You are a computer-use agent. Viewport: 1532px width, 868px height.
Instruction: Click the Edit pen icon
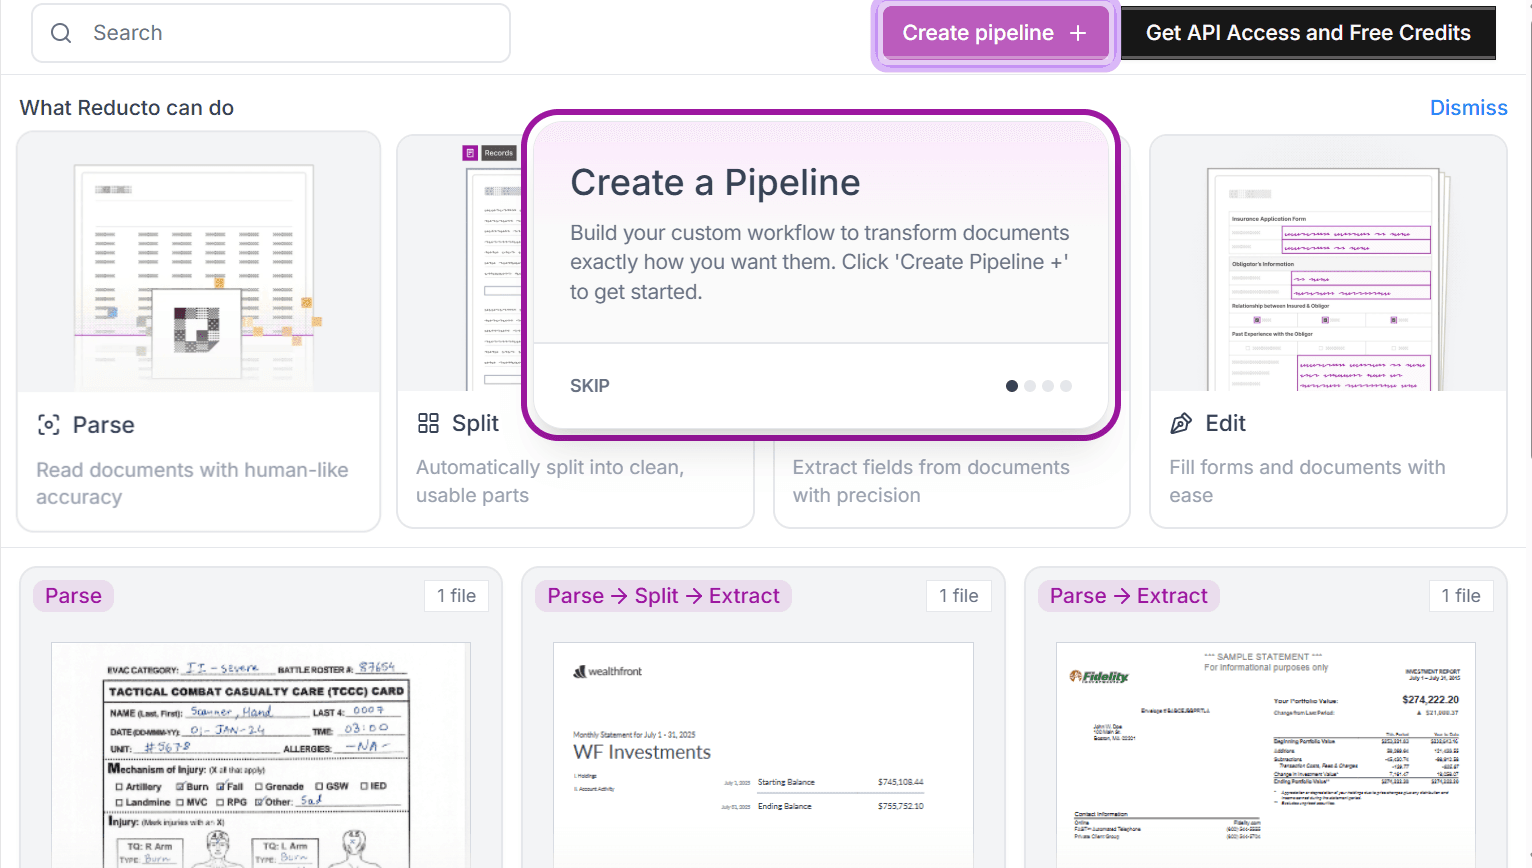coord(1181,423)
